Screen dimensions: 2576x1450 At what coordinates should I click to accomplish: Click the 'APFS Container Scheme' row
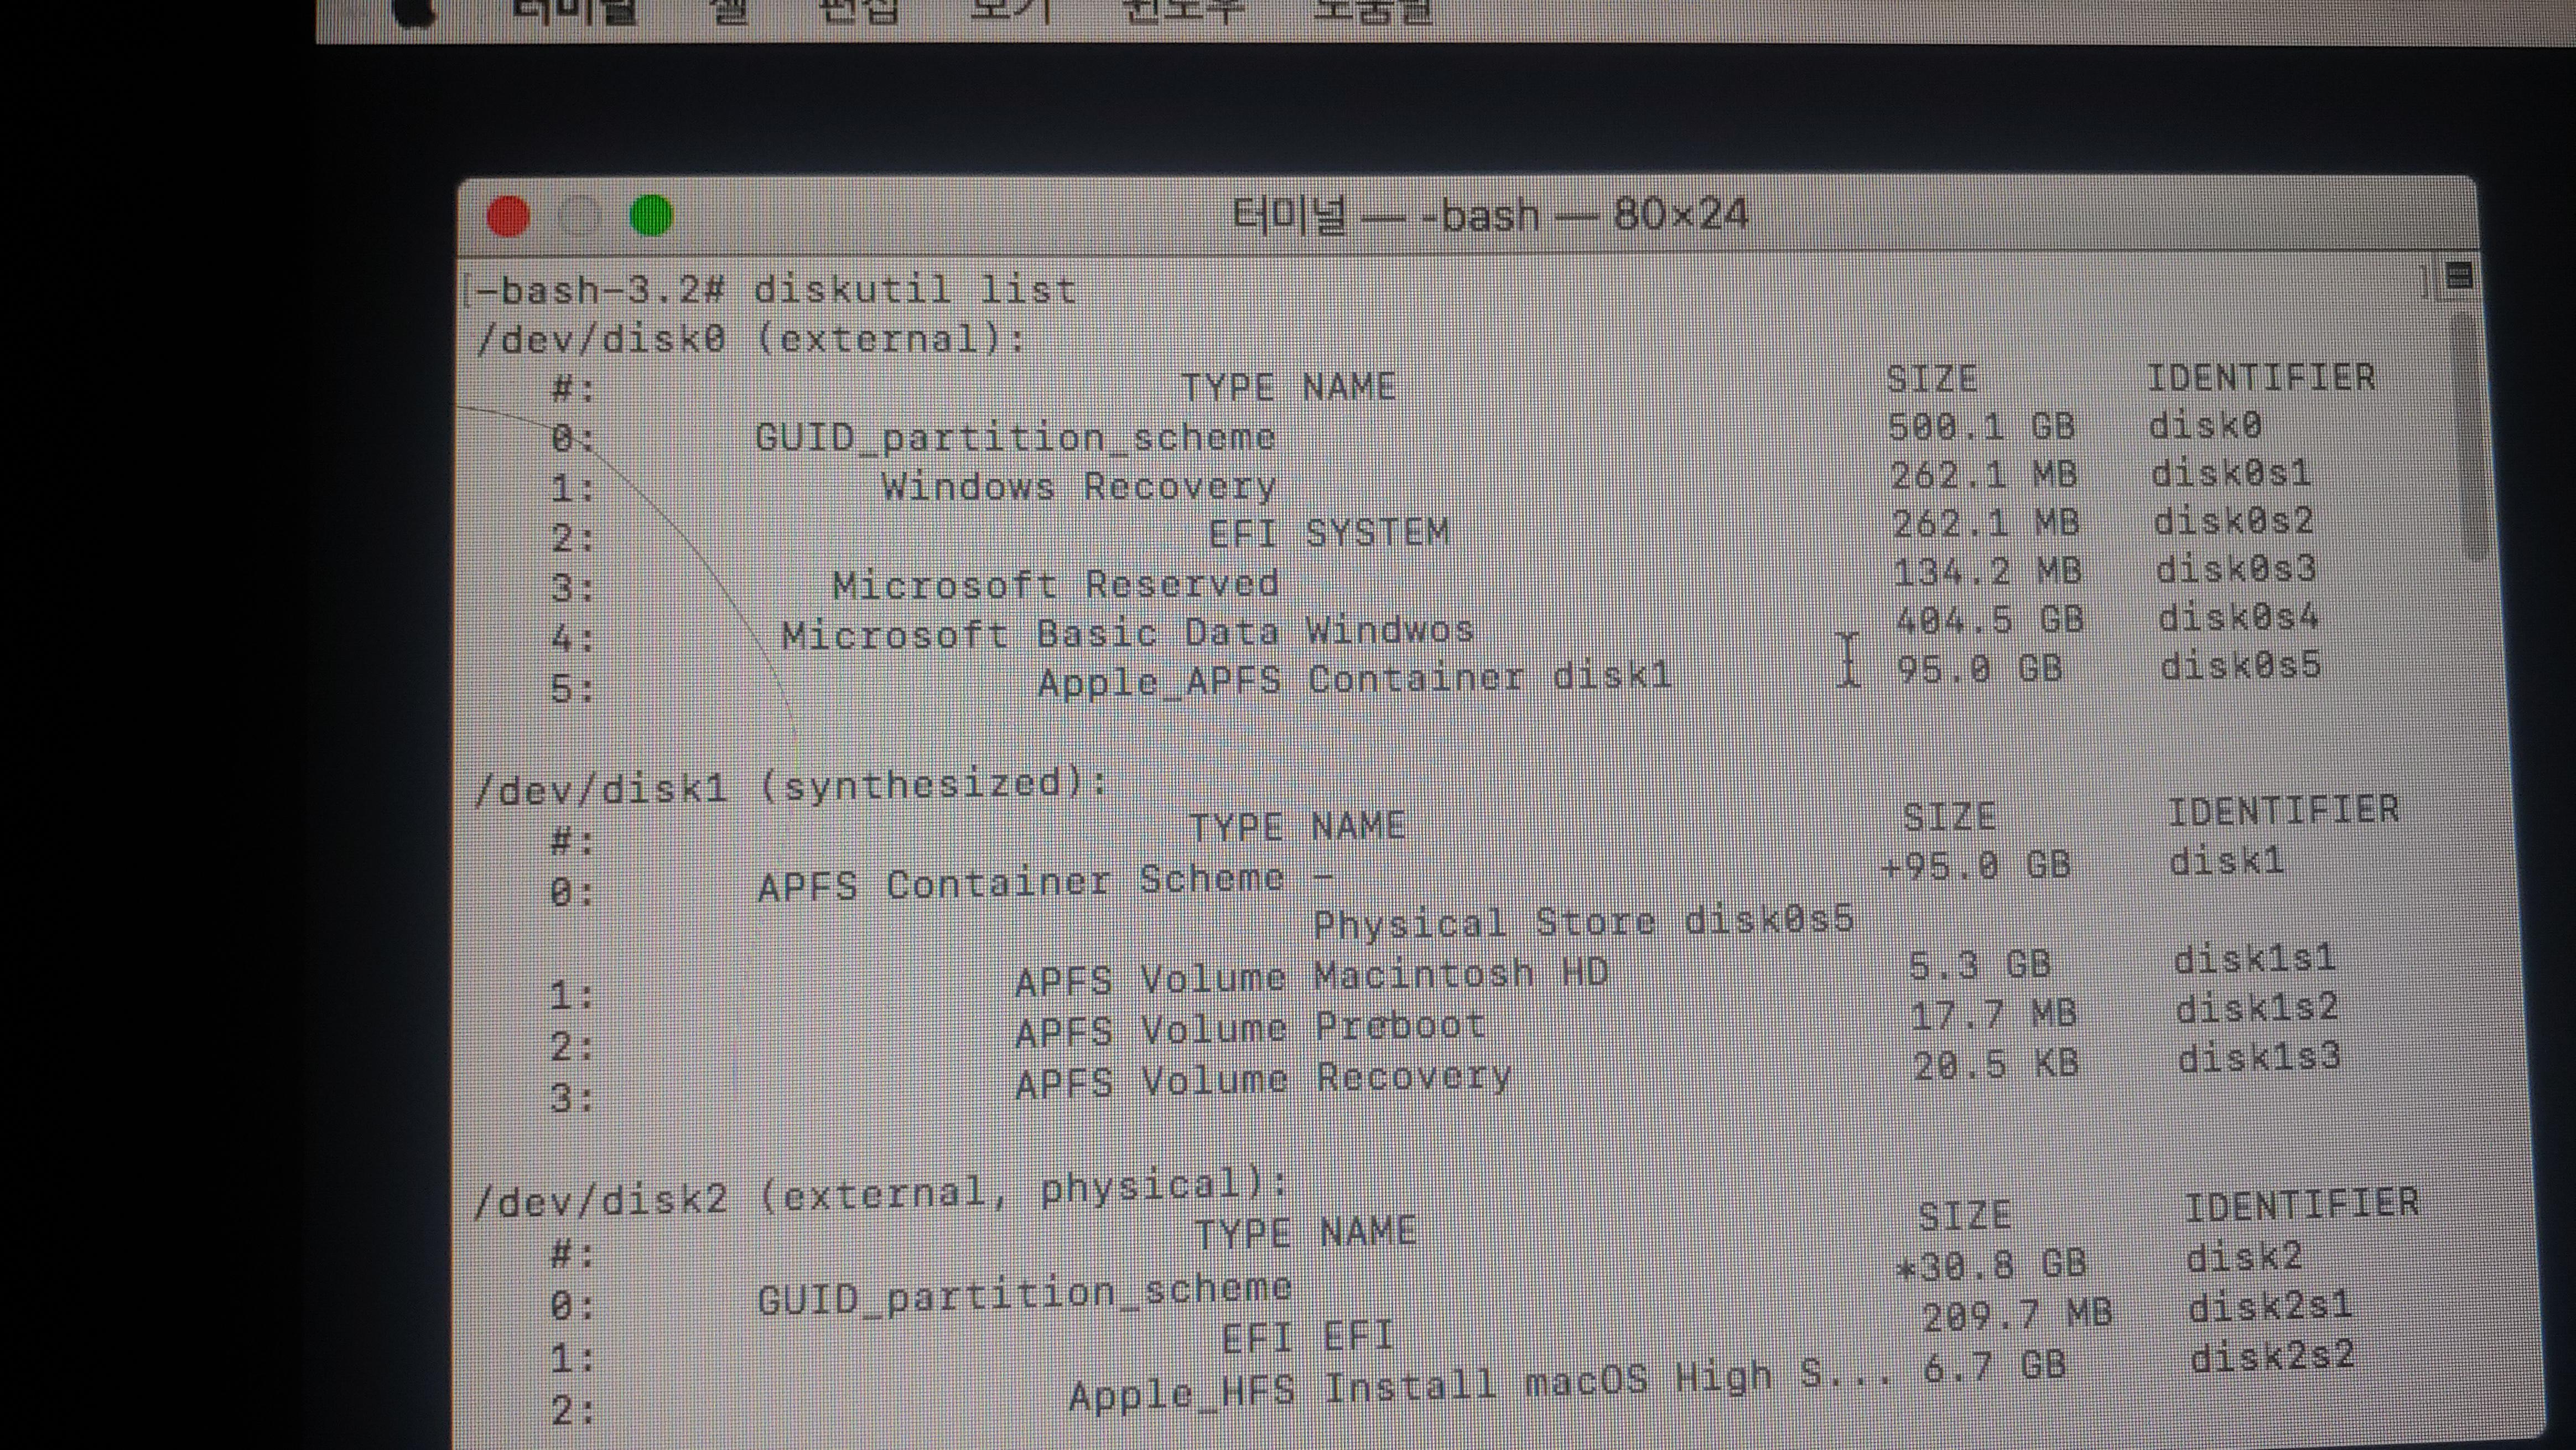(1020, 883)
